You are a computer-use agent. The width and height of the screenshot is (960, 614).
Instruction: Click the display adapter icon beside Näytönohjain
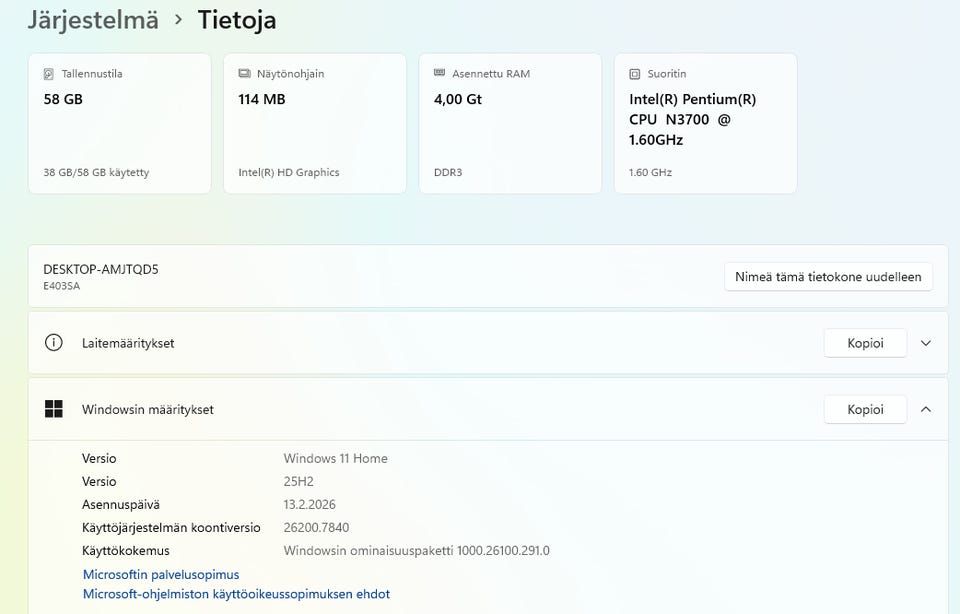(244, 74)
